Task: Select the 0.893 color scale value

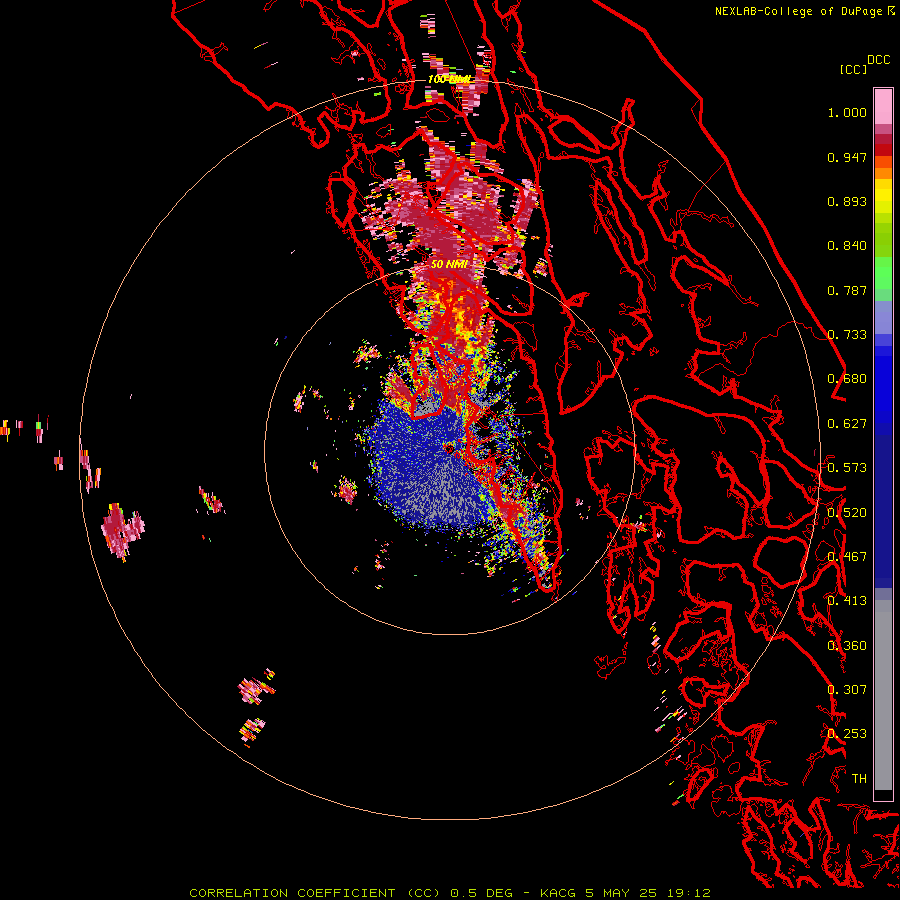Action: pos(847,201)
